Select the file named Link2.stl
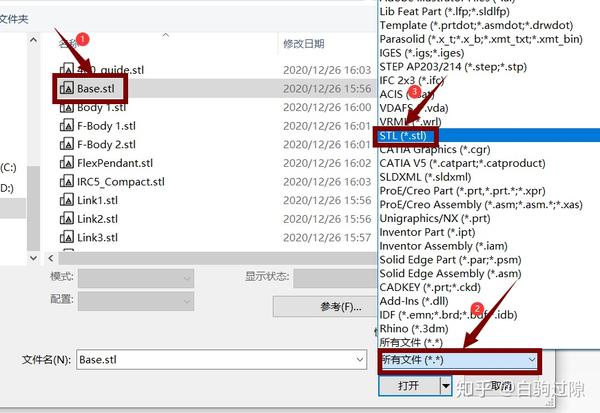This screenshot has height=413, width=600. coord(98,219)
